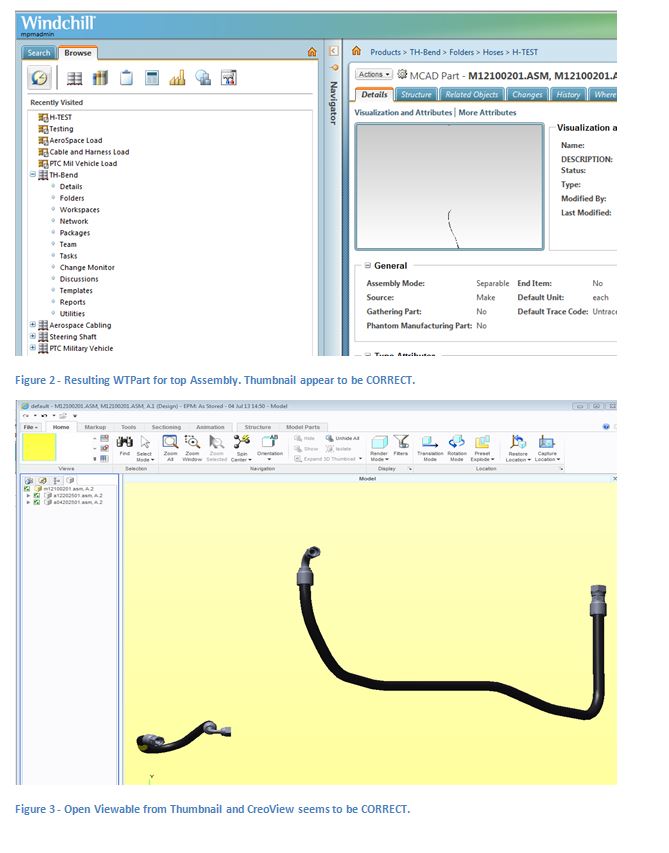
Task: Toggle checkbox for a04202501.asm in CreoView tree
Action: pyautogui.click(x=36, y=502)
